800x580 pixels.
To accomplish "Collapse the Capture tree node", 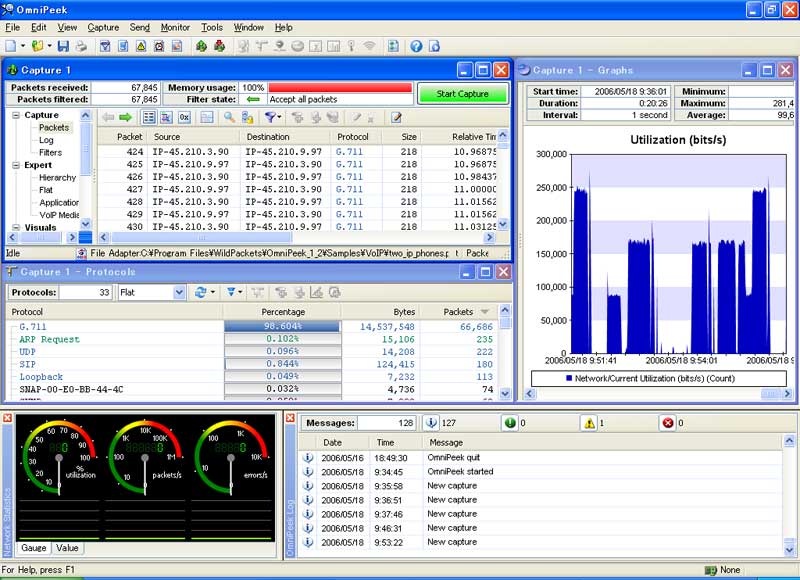I will click(x=16, y=115).
